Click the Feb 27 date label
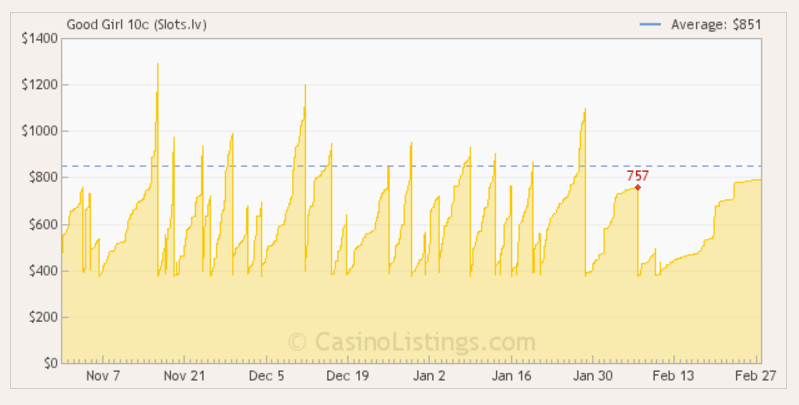The width and height of the screenshot is (799, 405). click(755, 376)
